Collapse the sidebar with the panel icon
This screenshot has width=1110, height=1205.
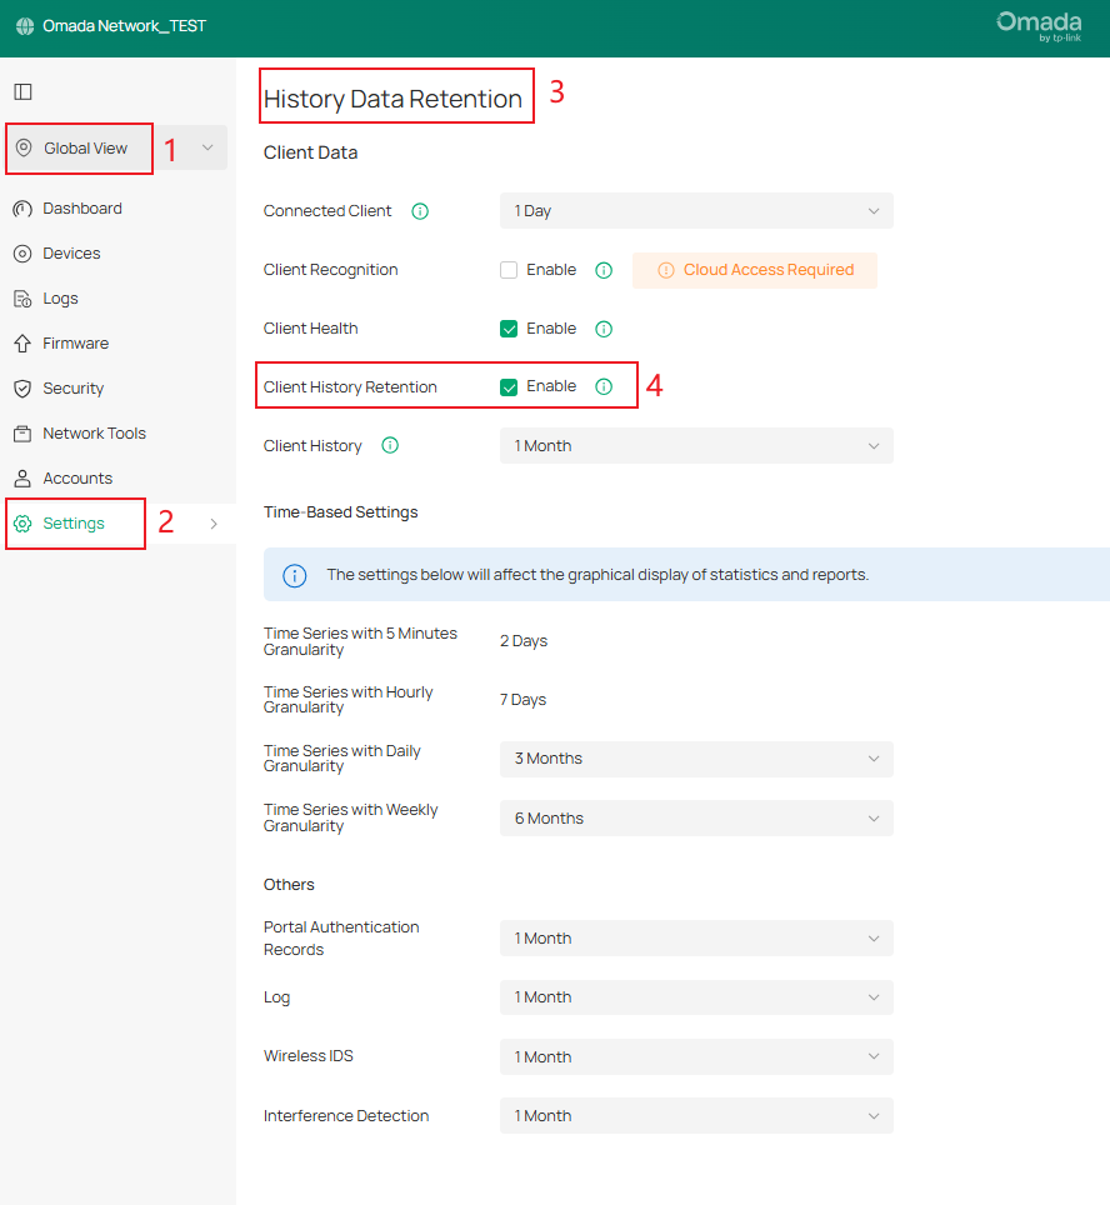tap(23, 92)
